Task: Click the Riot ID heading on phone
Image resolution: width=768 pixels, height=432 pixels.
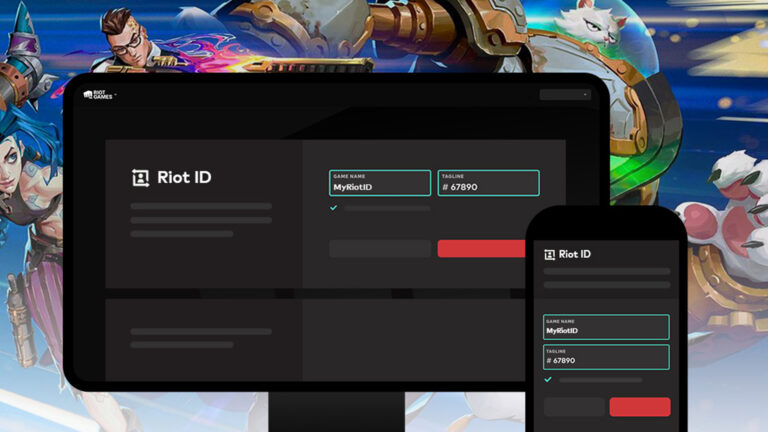Action: (x=575, y=254)
